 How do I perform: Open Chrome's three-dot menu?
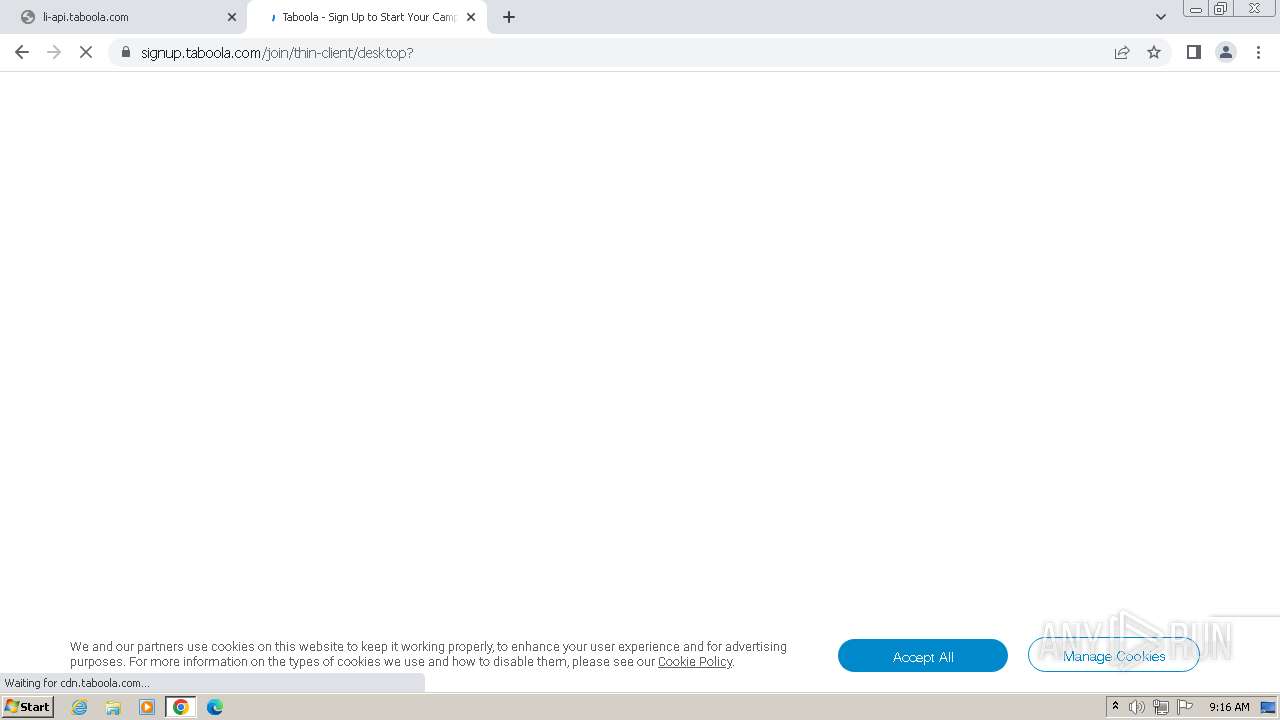pos(1258,52)
